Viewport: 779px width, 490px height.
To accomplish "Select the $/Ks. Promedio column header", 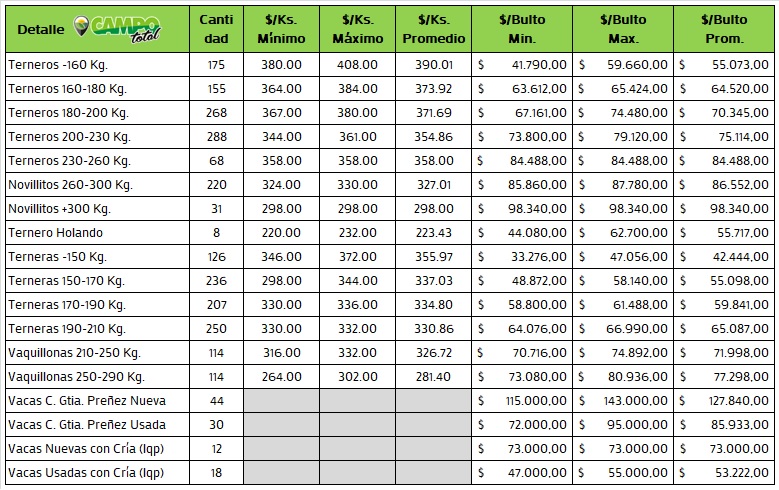I will (433, 29).
